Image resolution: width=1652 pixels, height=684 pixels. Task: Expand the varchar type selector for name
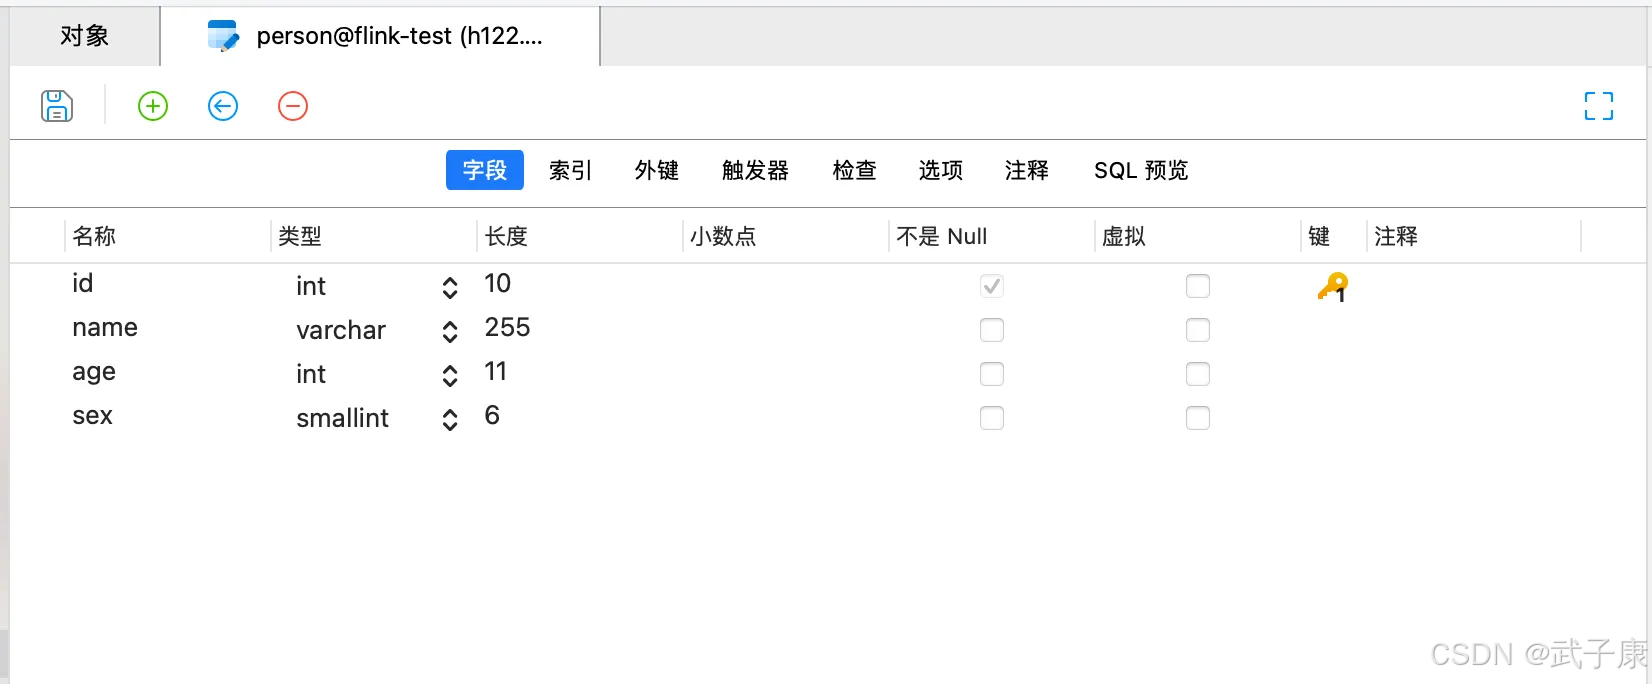point(450,332)
